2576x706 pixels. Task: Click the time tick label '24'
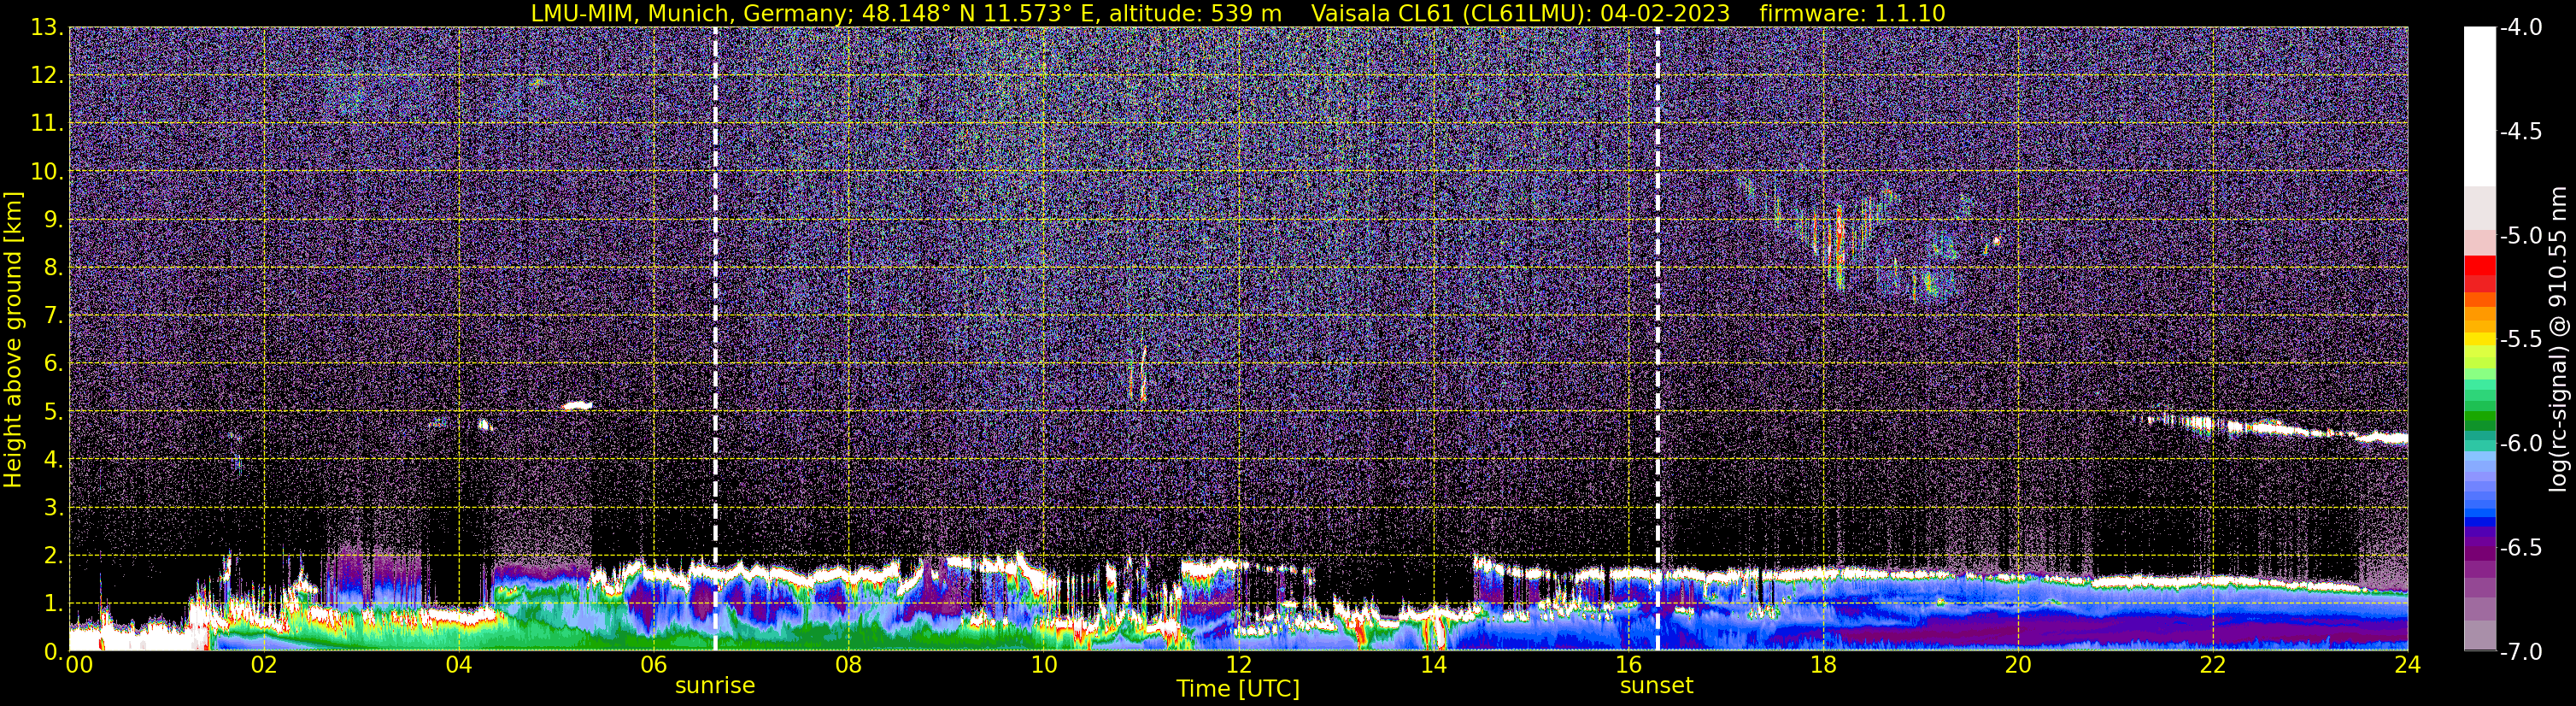[x=2407, y=664]
